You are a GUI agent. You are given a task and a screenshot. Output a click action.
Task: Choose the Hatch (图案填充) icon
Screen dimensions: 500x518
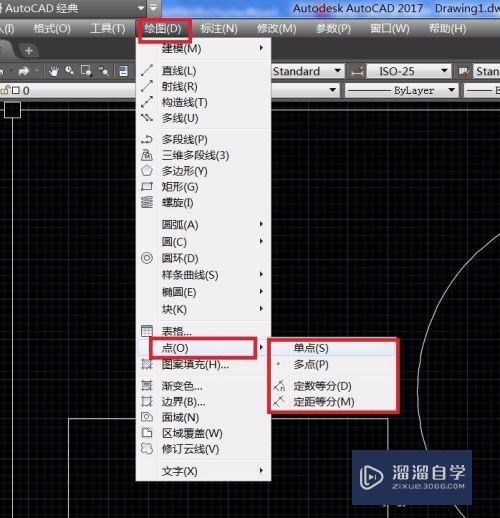pyautogui.click(x=147, y=364)
